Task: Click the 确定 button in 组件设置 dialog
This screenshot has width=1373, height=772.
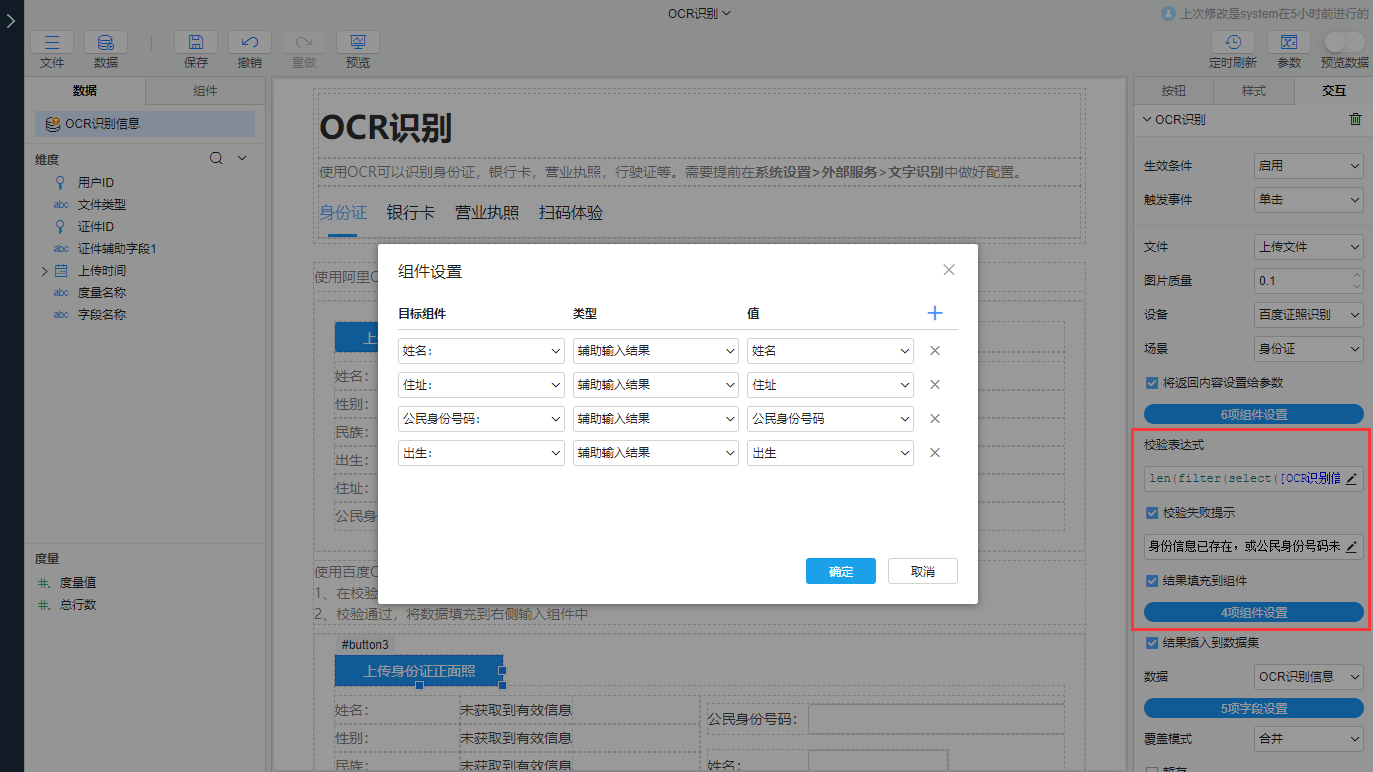Action: [840, 570]
